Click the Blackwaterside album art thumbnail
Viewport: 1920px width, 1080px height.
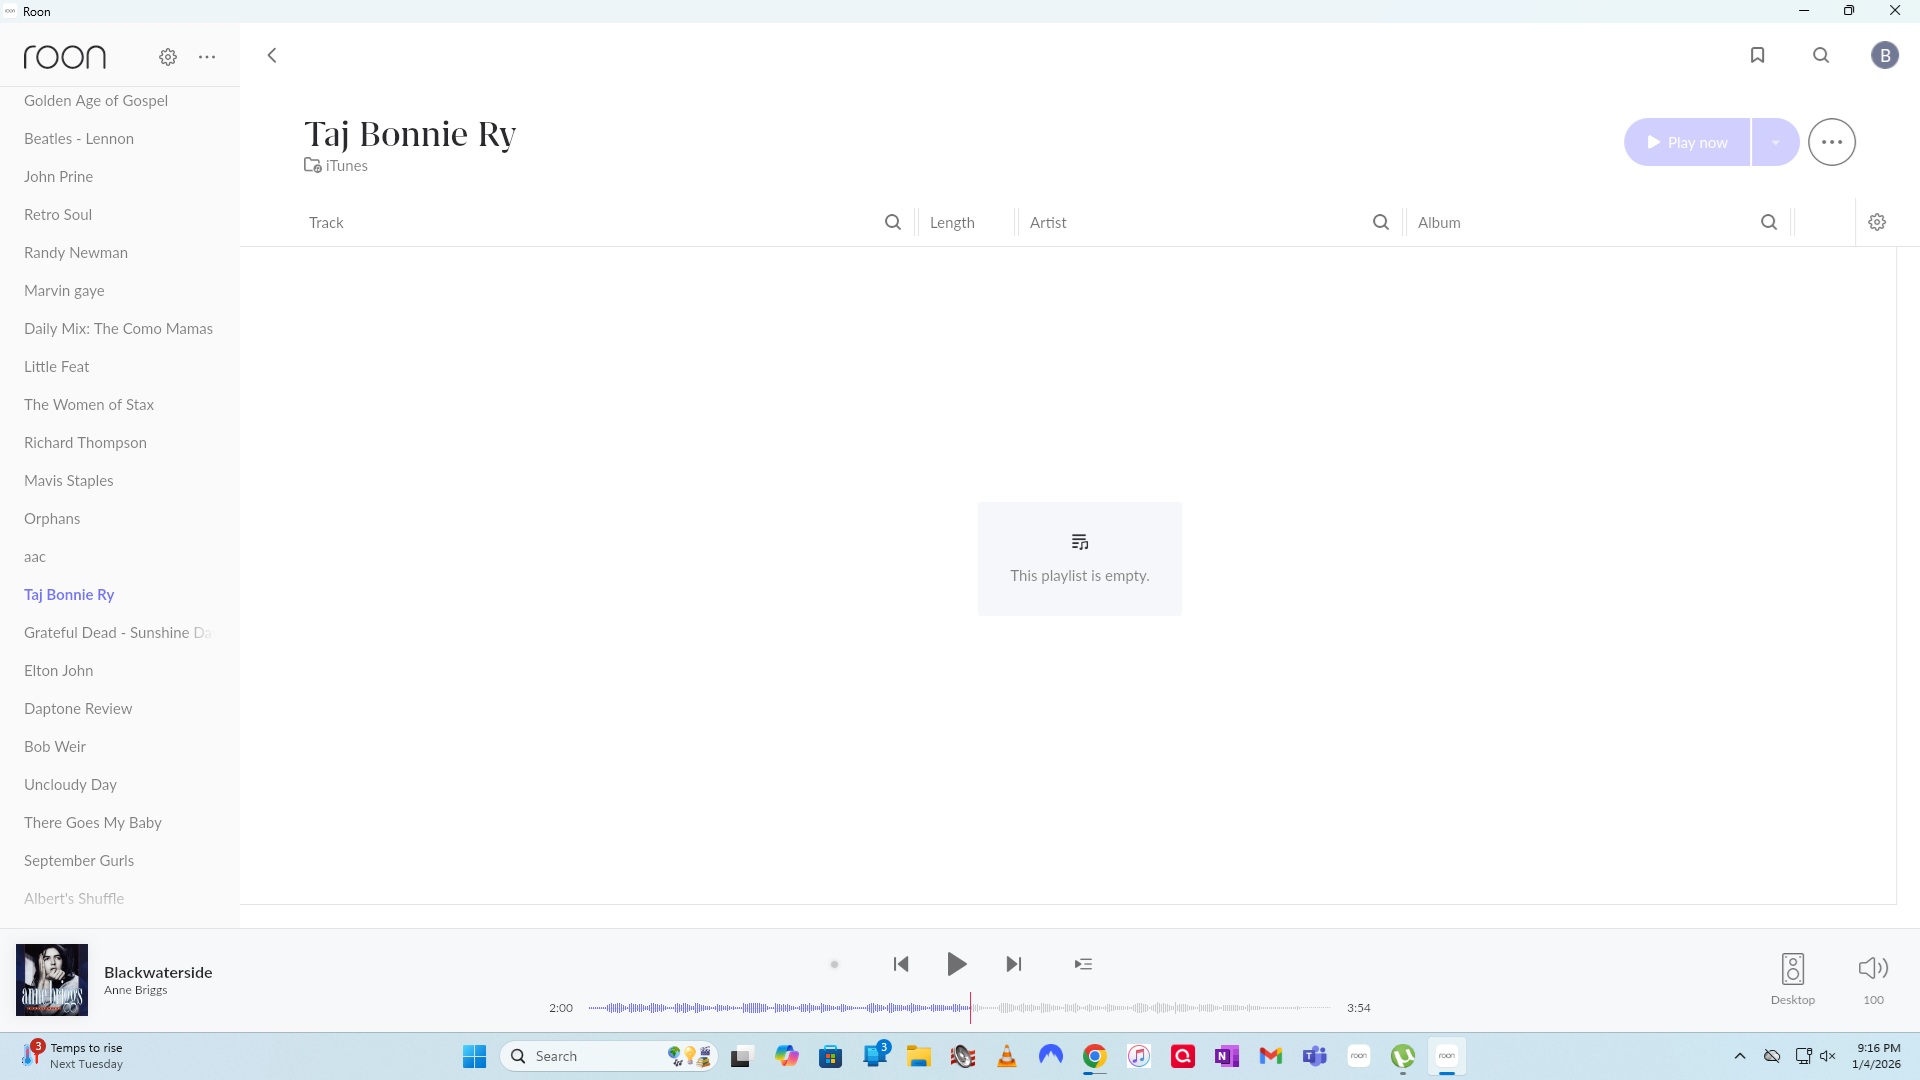(52, 979)
